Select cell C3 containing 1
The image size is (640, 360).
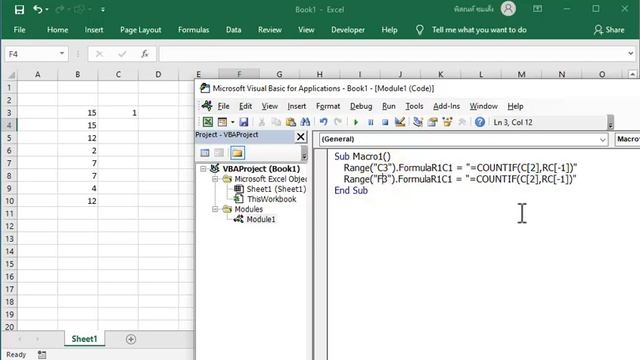tap(118, 113)
